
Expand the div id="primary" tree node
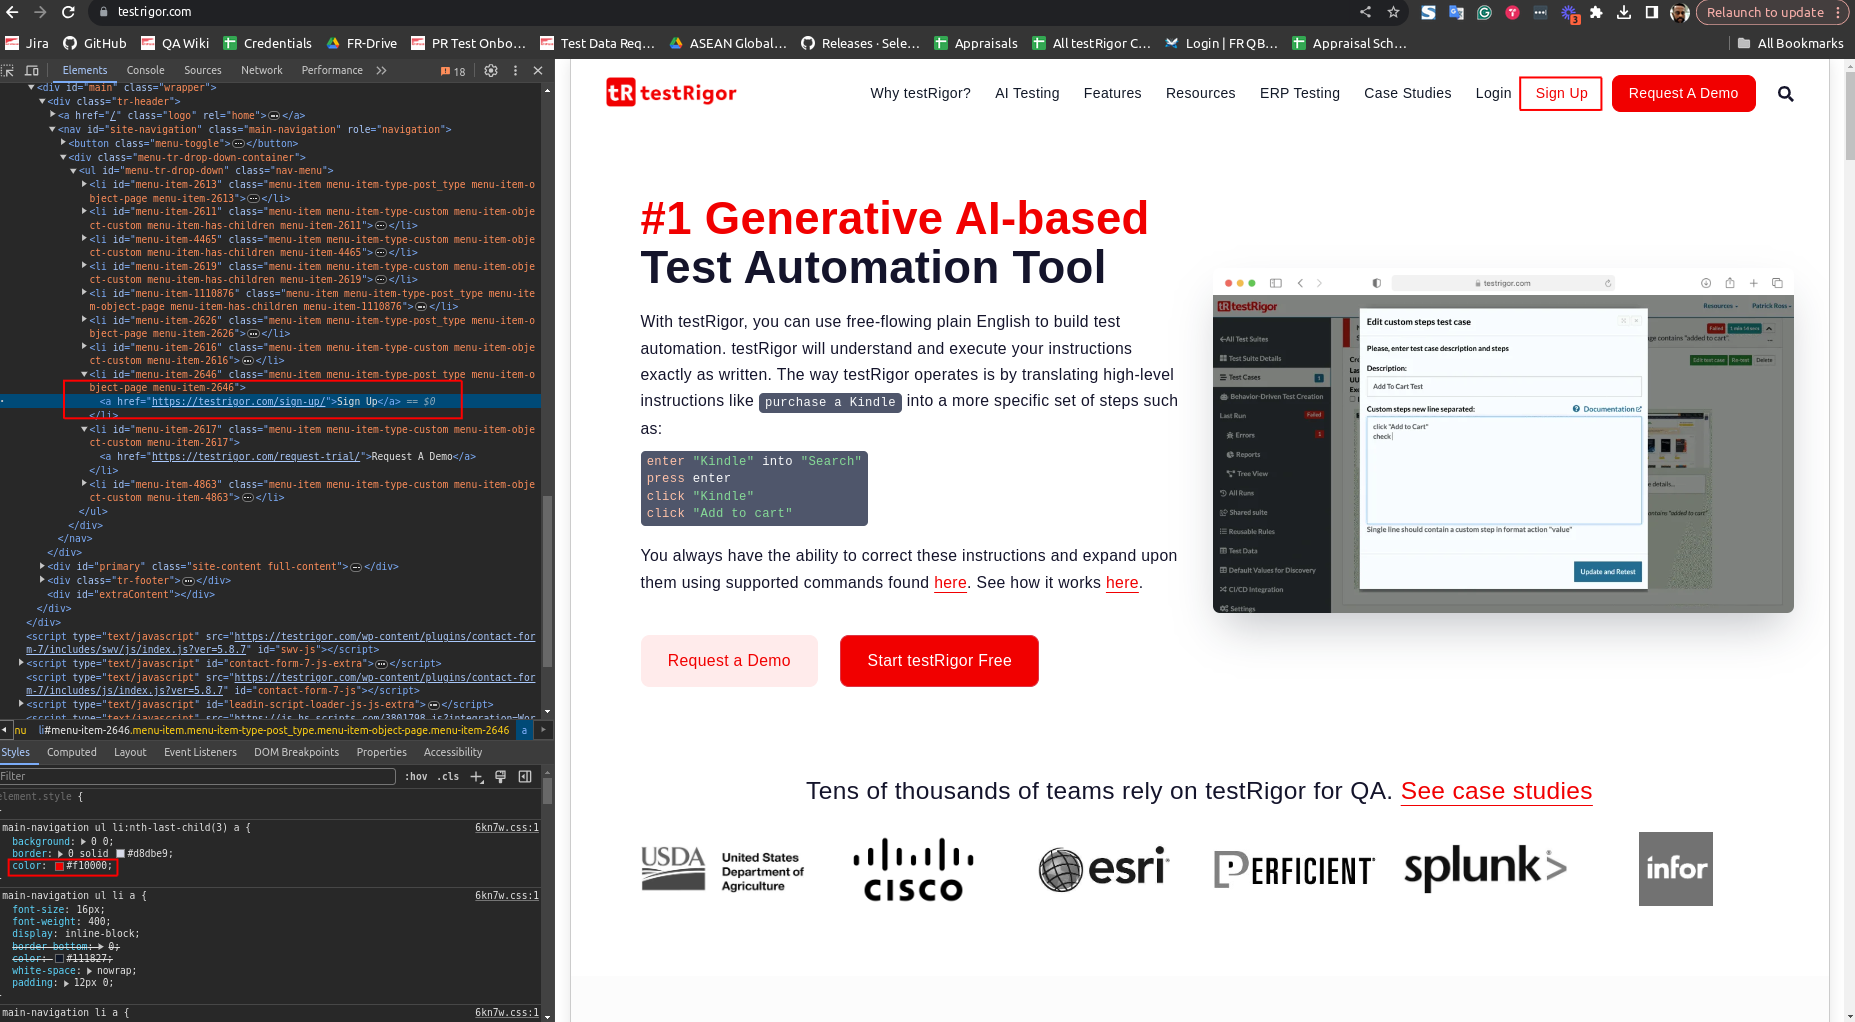point(42,567)
